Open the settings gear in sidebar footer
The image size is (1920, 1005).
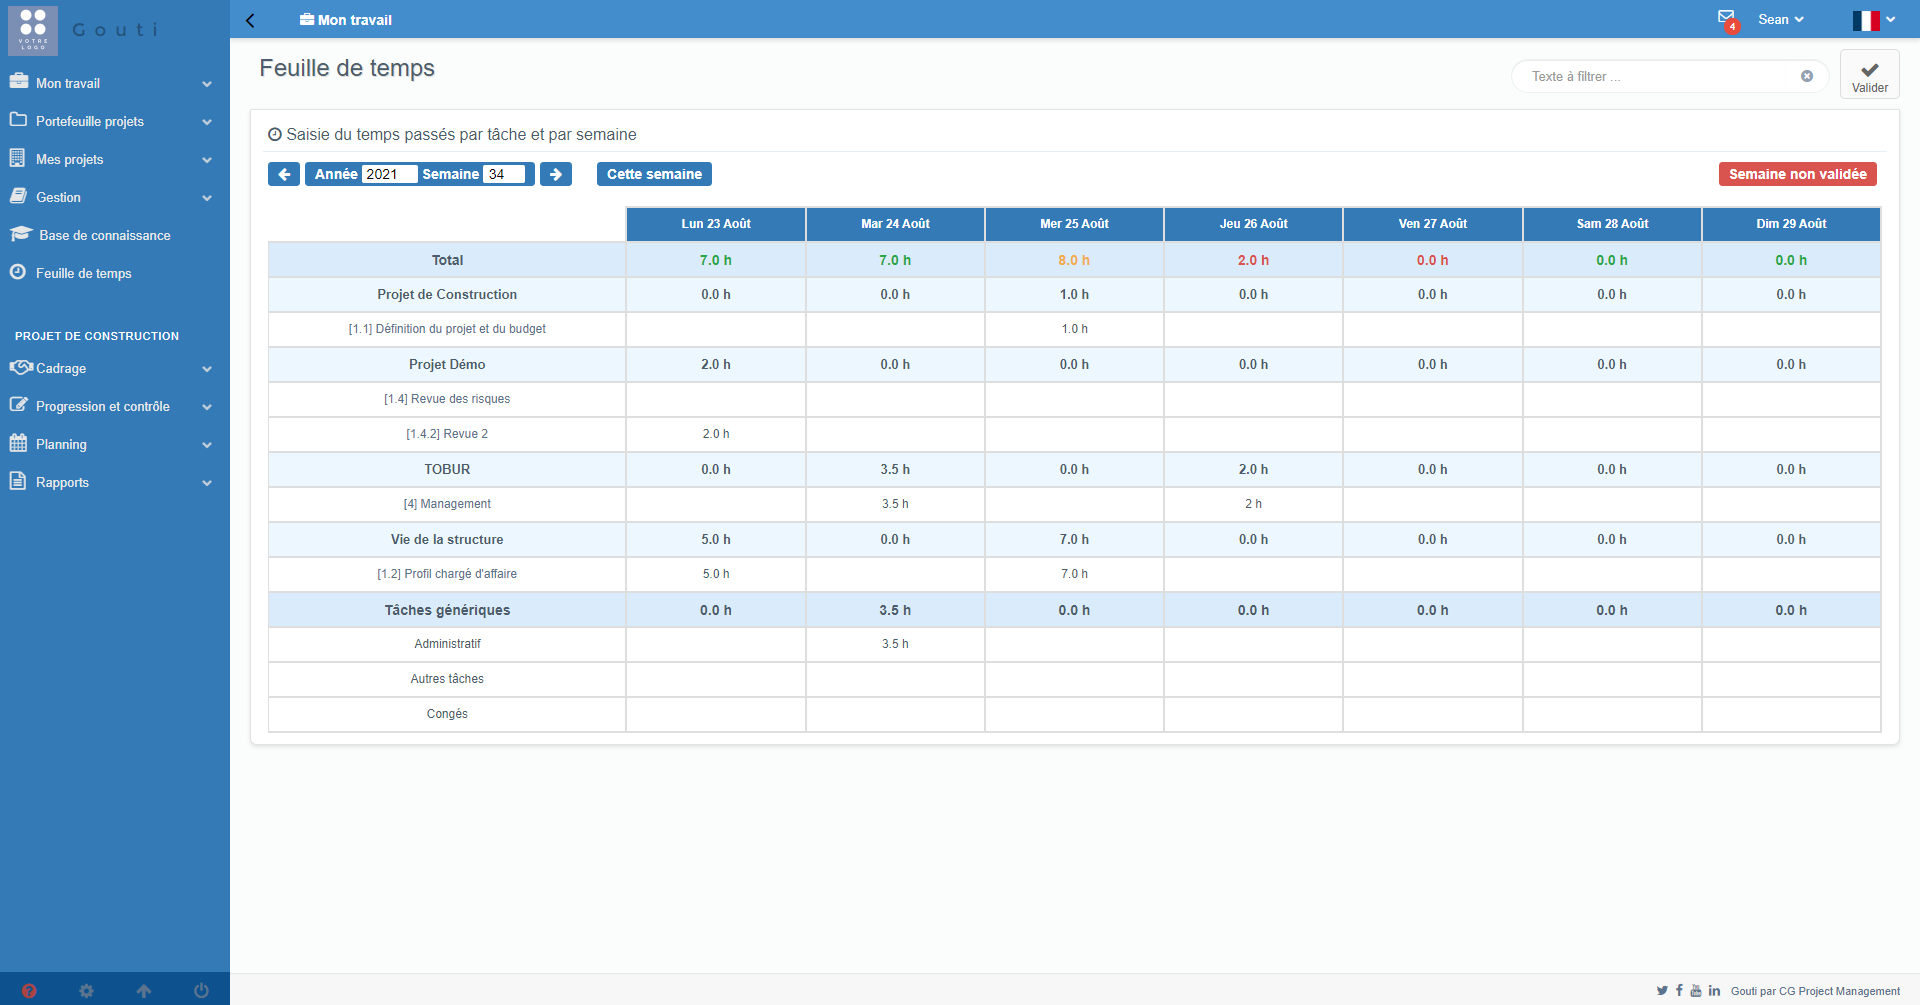click(x=86, y=991)
